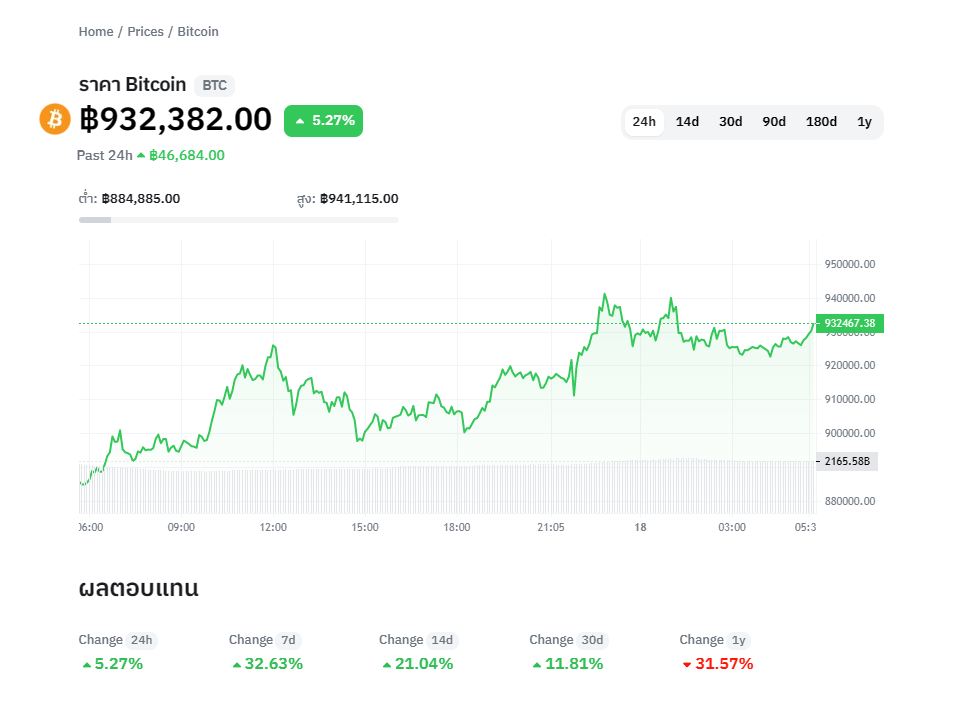The image size is (953, 709).
Task: Switch chart range to 90d
Action: tap(774, 122)
